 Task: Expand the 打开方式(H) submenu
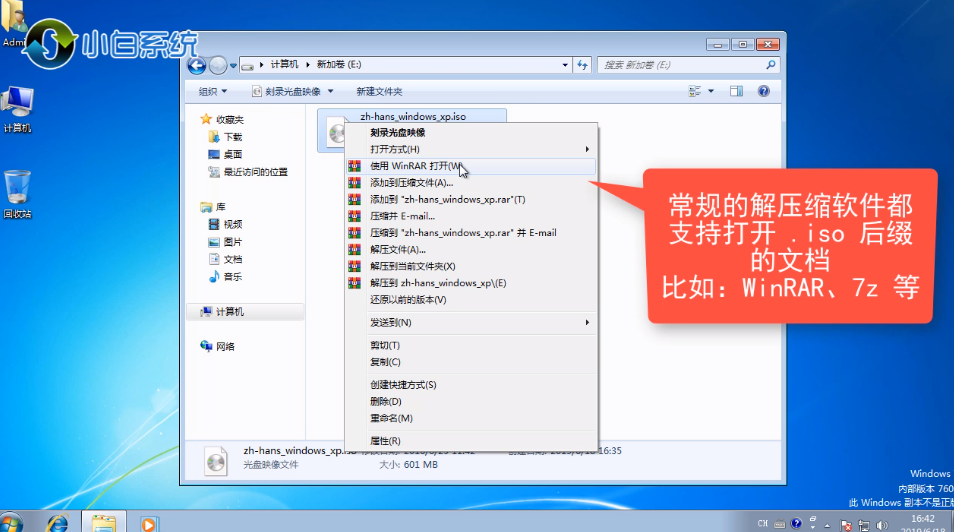[x=470, y=149]
